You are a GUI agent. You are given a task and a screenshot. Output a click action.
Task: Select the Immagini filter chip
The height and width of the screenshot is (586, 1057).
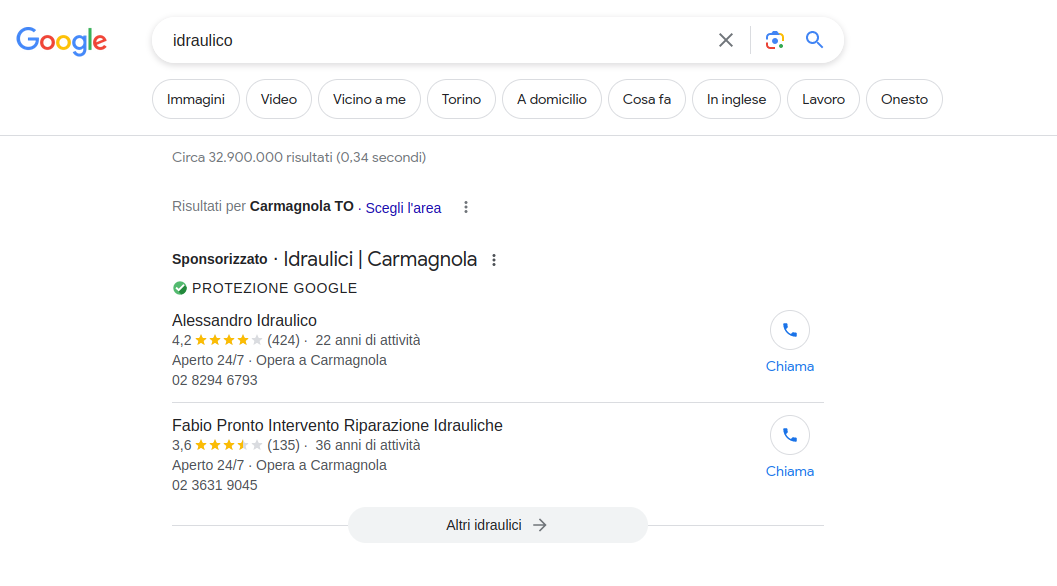[195, 99]
